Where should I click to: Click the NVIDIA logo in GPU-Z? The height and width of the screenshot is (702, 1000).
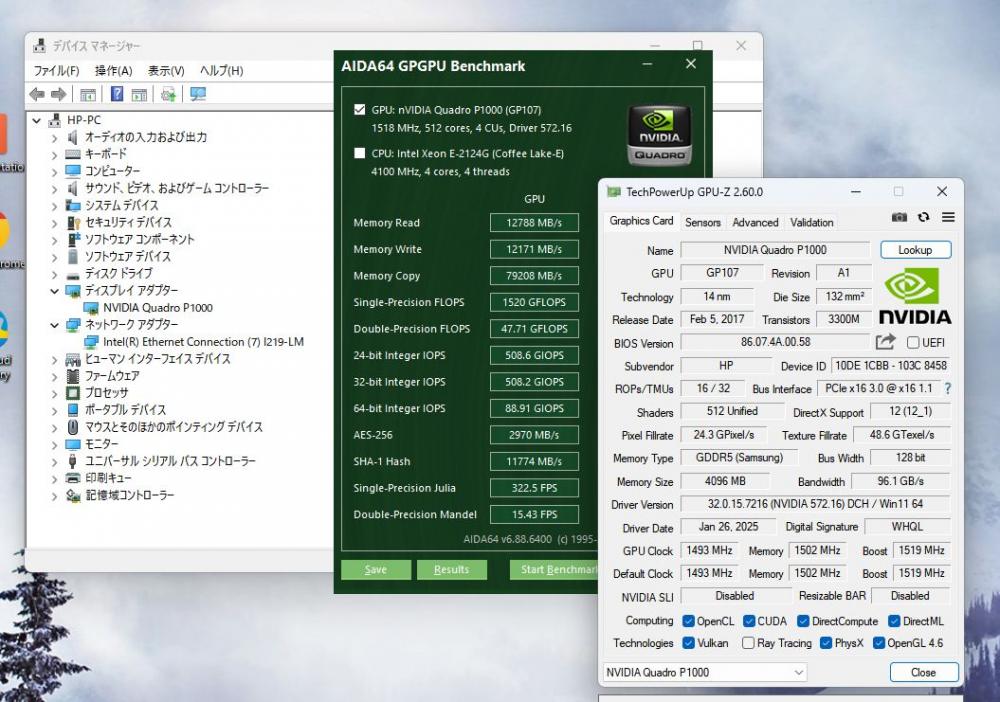click(x=915, y=296)
